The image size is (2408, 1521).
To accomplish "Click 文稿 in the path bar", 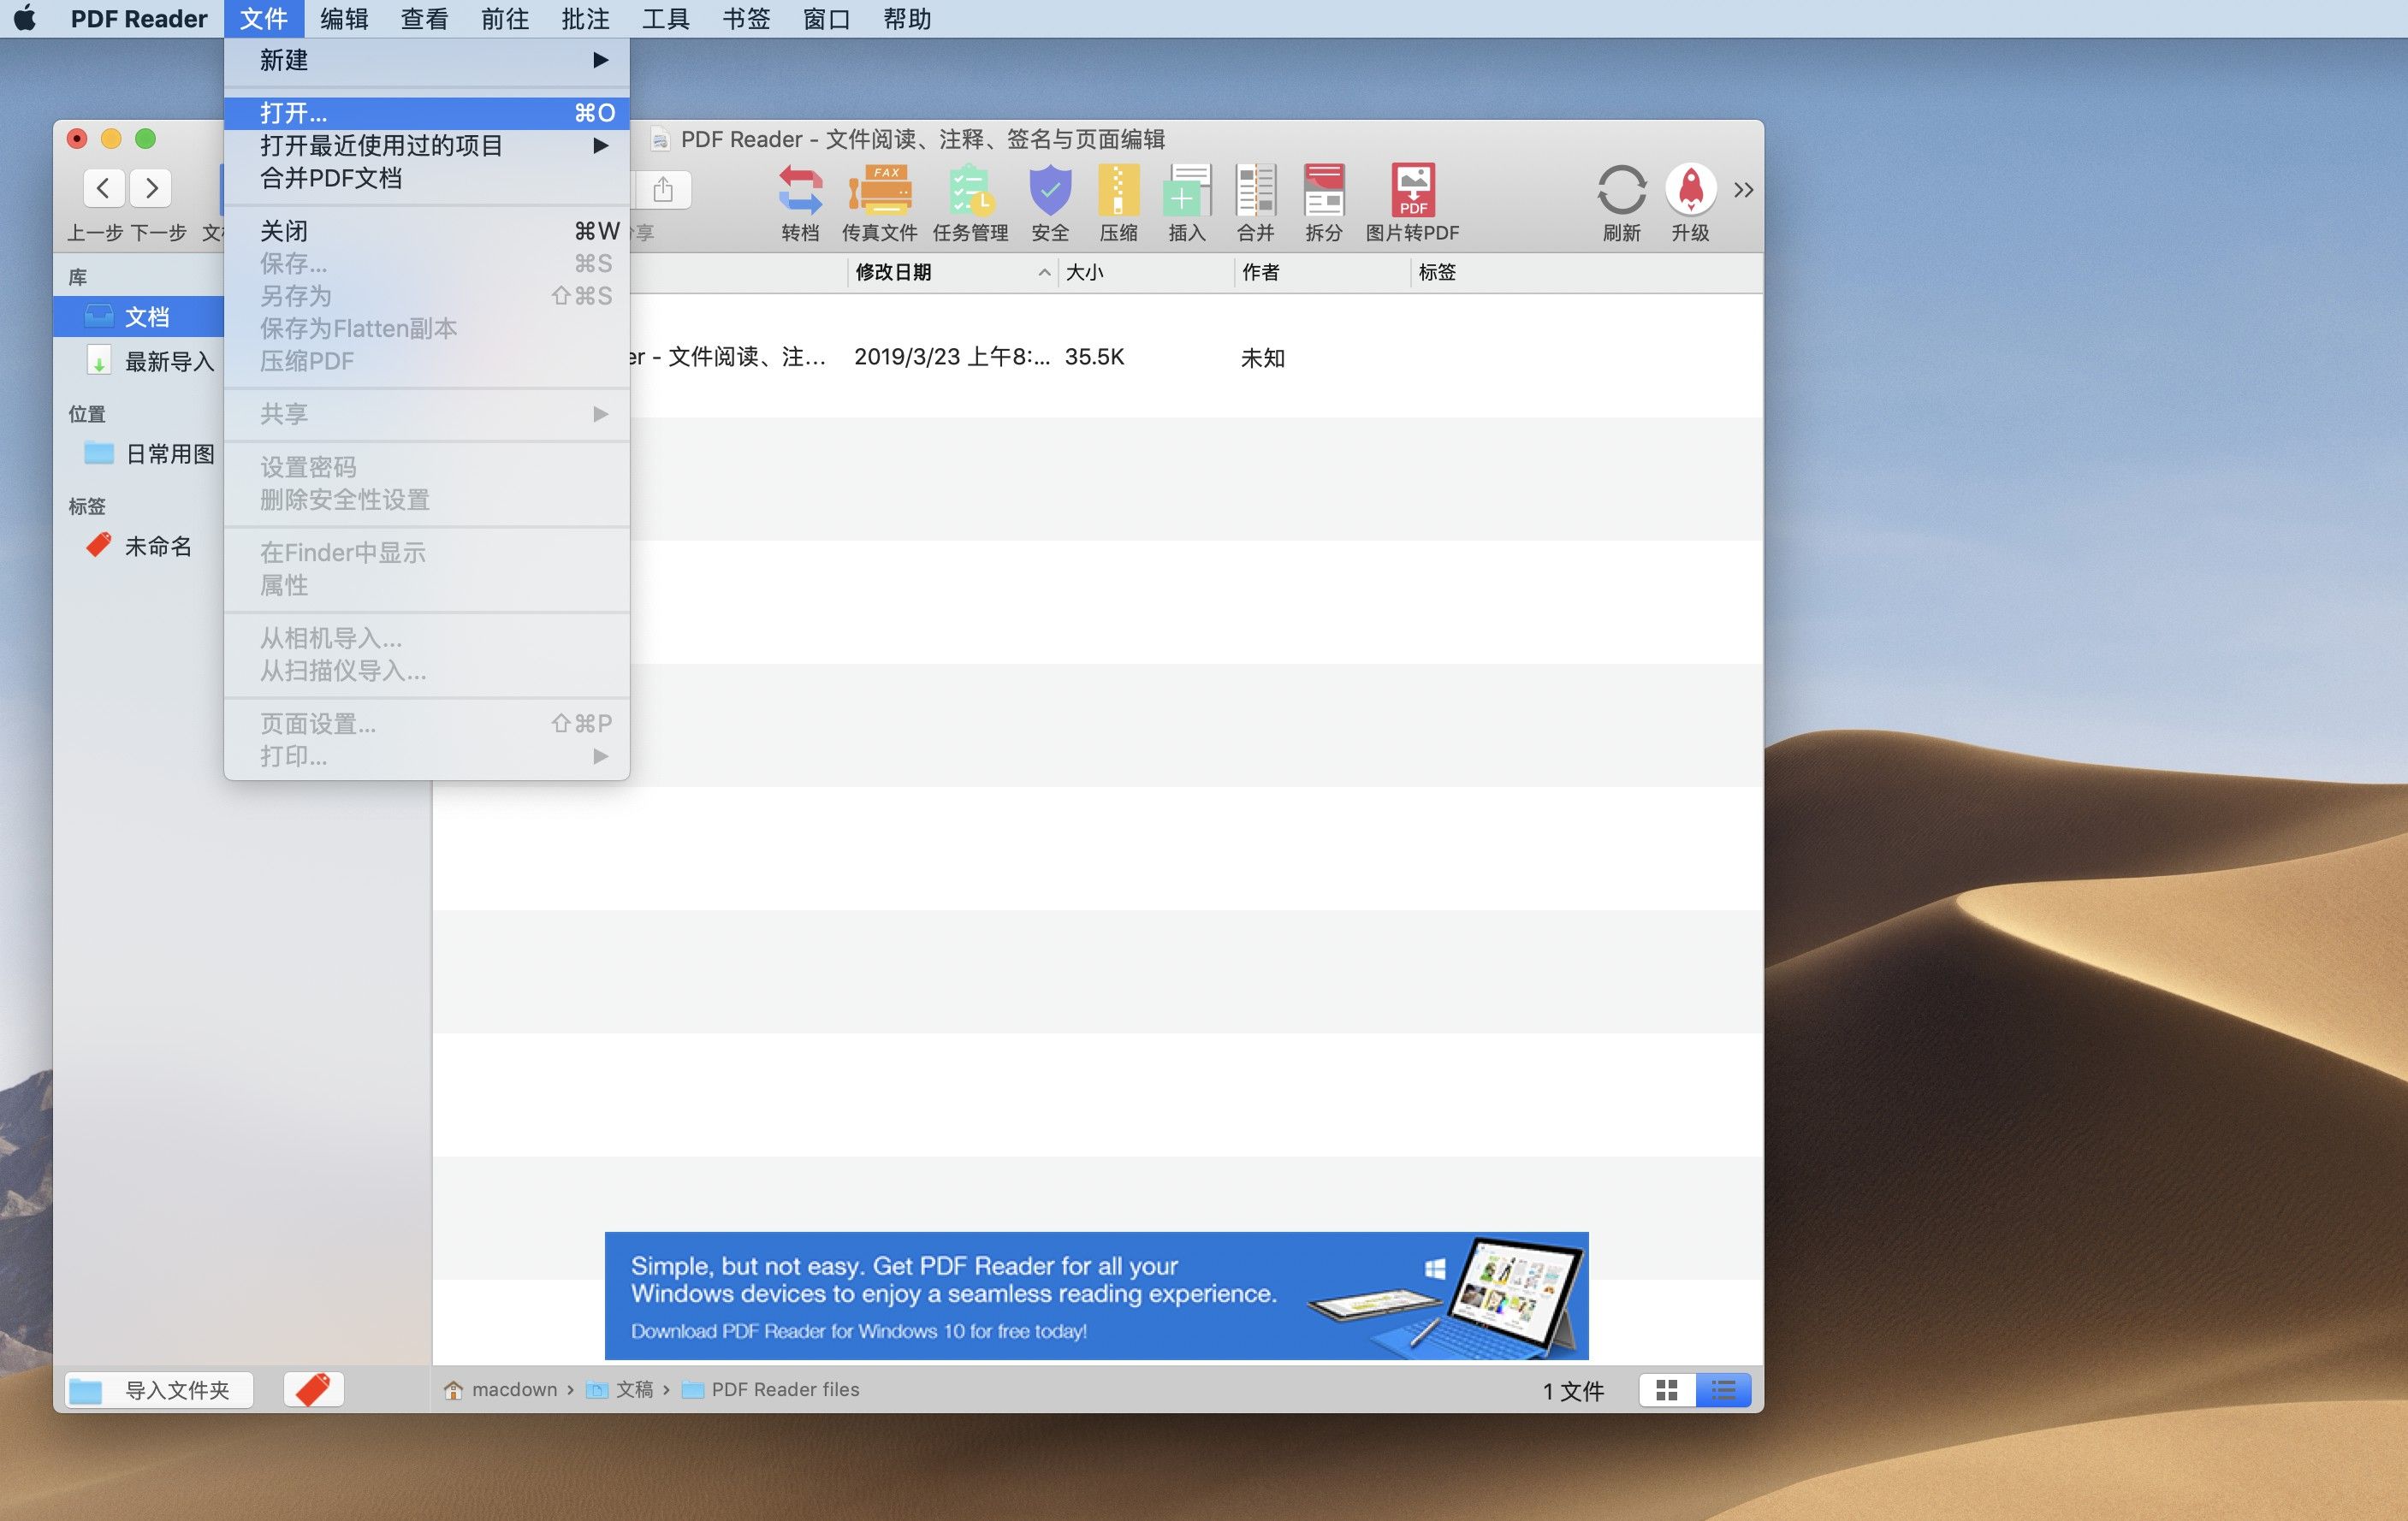I will 634,1389.
